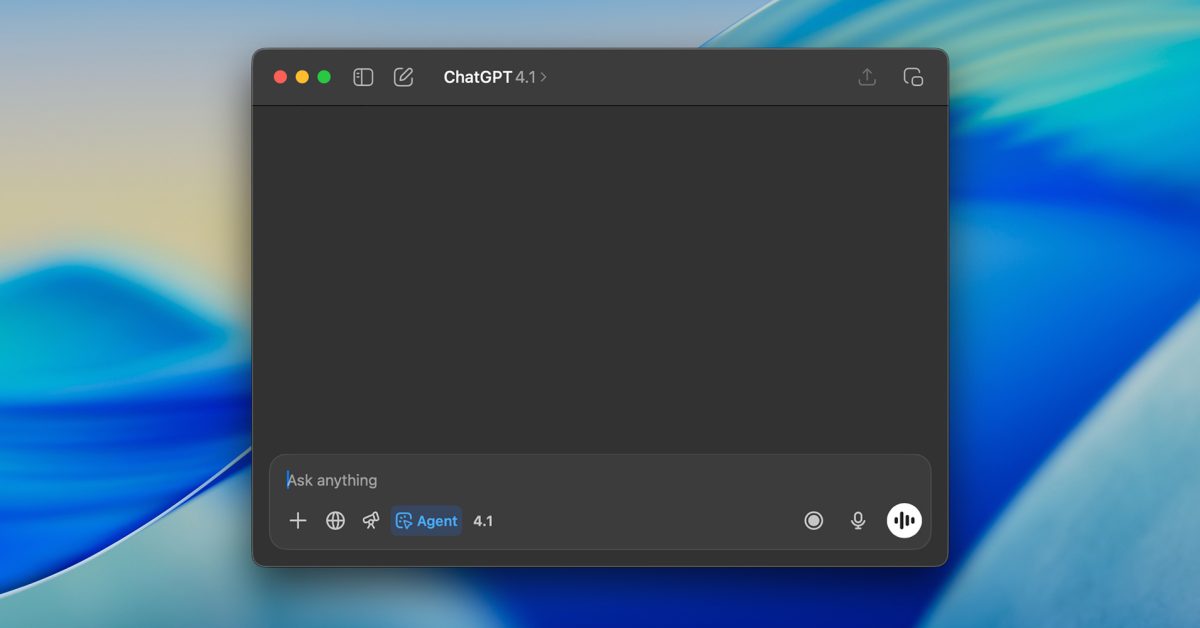
Task: Open the plus attachment menu
Action: pos(298,521)
